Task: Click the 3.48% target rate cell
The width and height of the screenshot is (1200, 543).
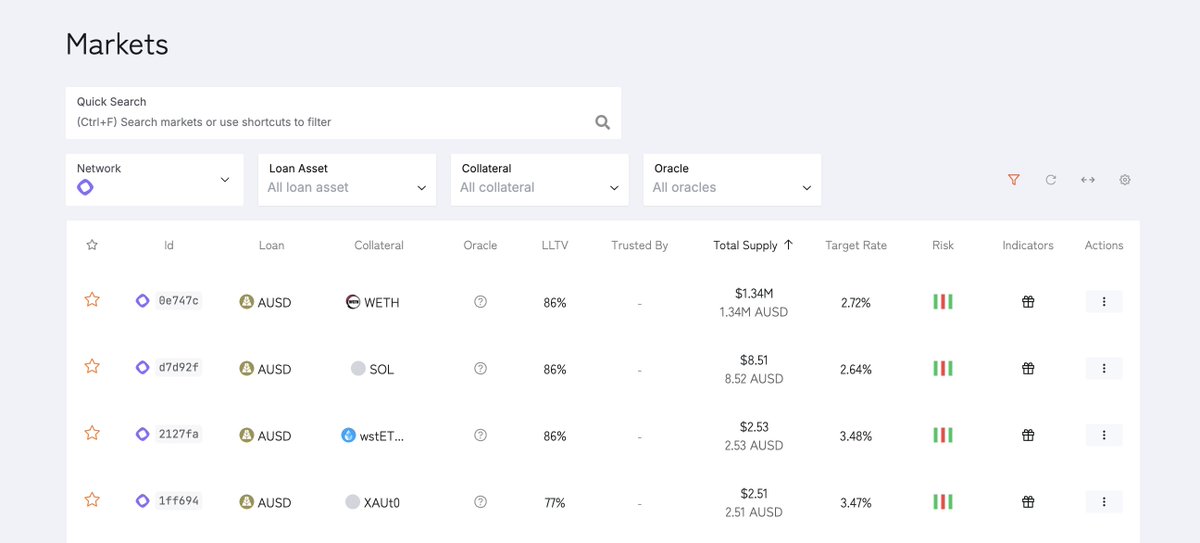Action: click(x=856, y=436)
